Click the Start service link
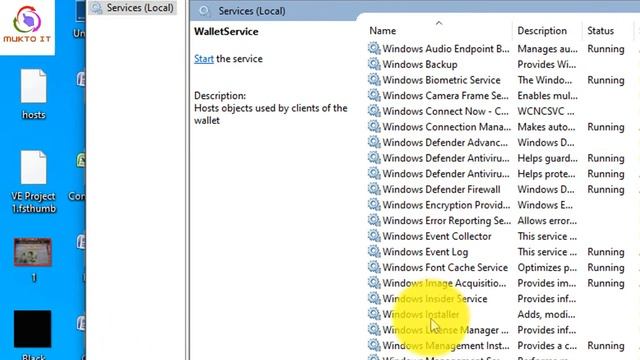Viewport: 640px width, 360px height. [x=204, y=59]
